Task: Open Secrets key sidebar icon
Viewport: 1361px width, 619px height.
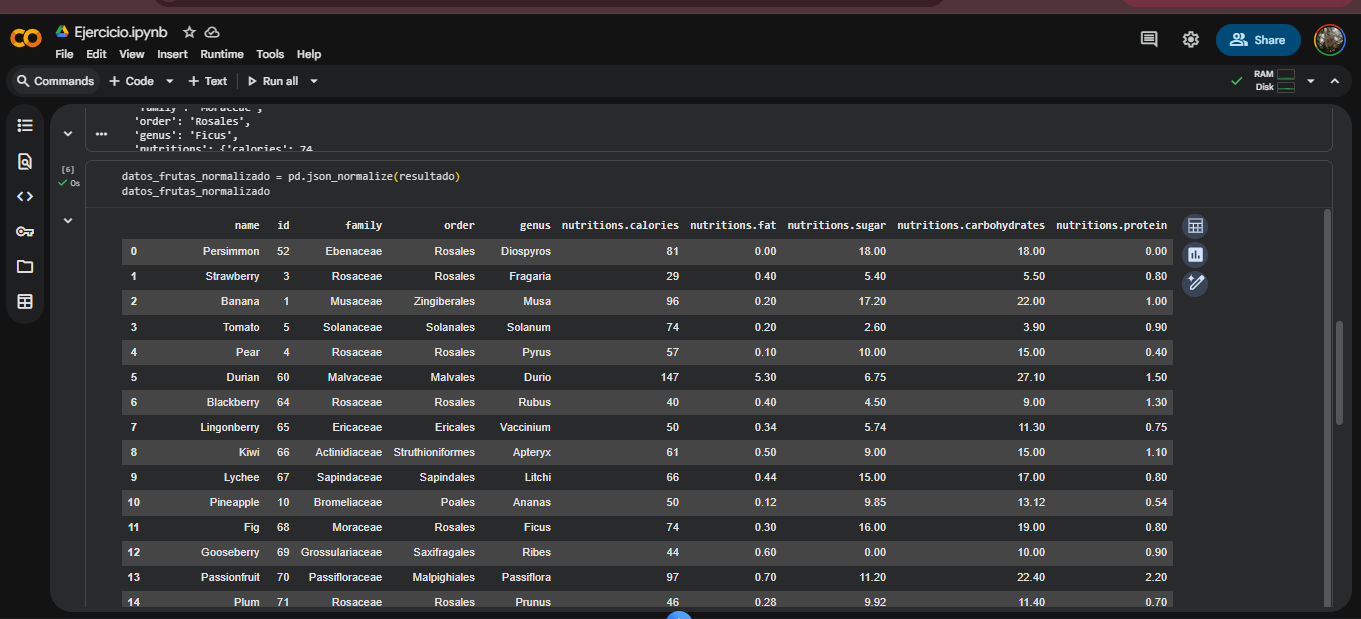Action: [25, 231]
